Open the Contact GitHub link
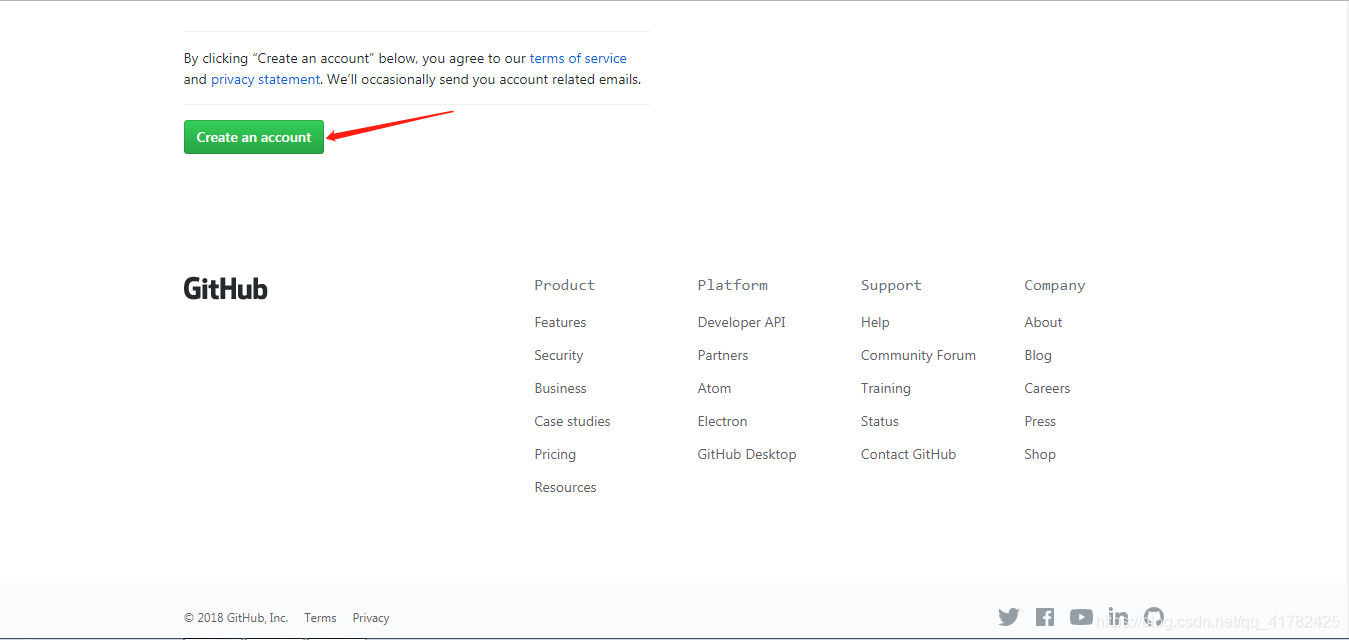 click(x=908, y=454)
